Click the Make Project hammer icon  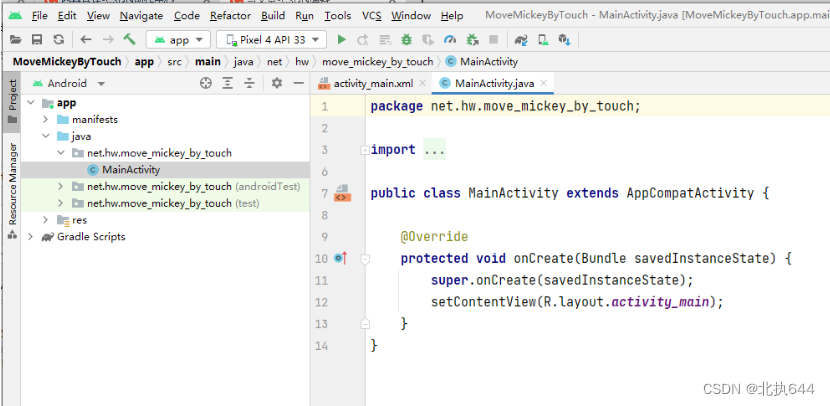[130, 39]
